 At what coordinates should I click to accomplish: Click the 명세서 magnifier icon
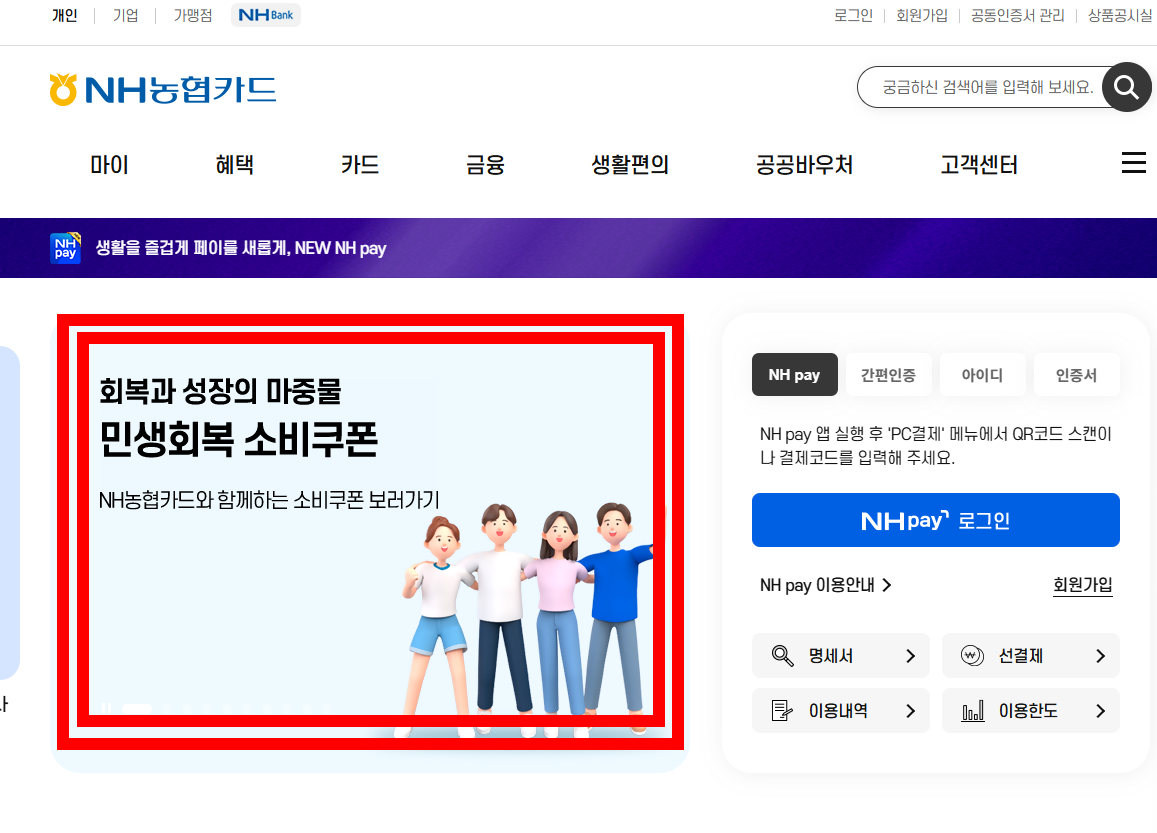782,655
